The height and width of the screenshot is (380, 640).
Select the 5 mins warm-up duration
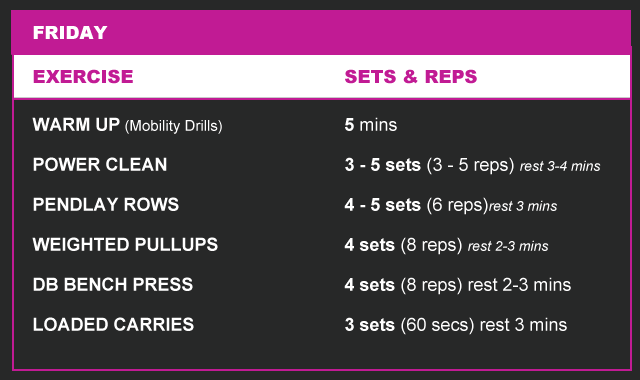(371, 125)
